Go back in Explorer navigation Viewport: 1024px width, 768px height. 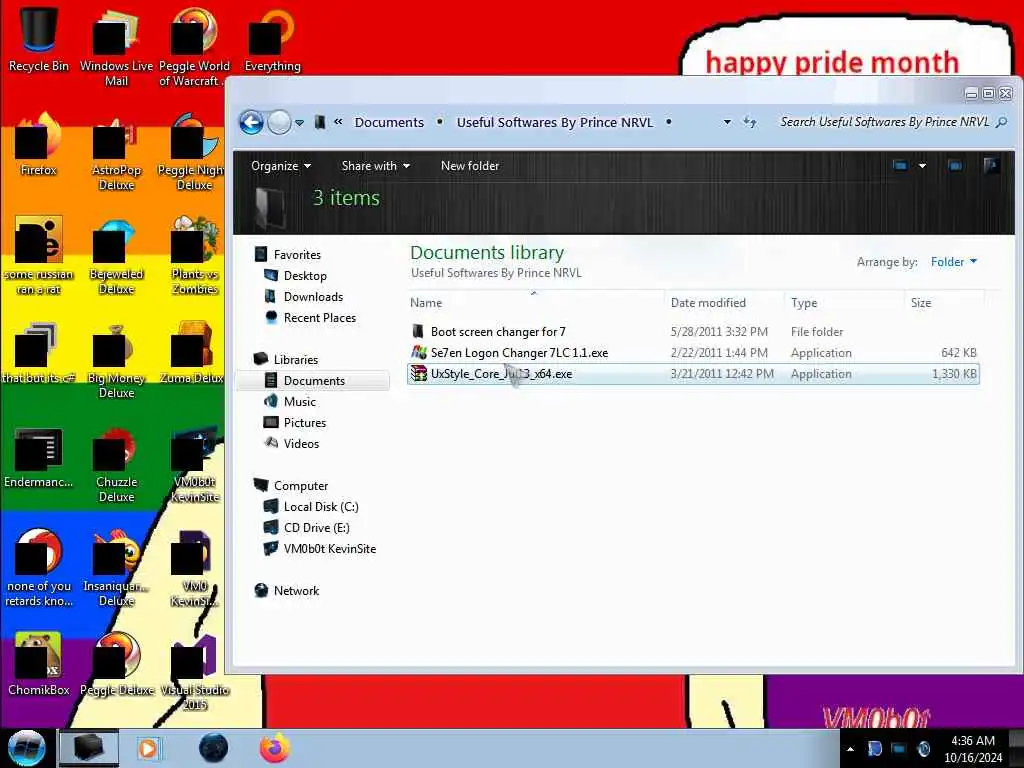point(251,122)
